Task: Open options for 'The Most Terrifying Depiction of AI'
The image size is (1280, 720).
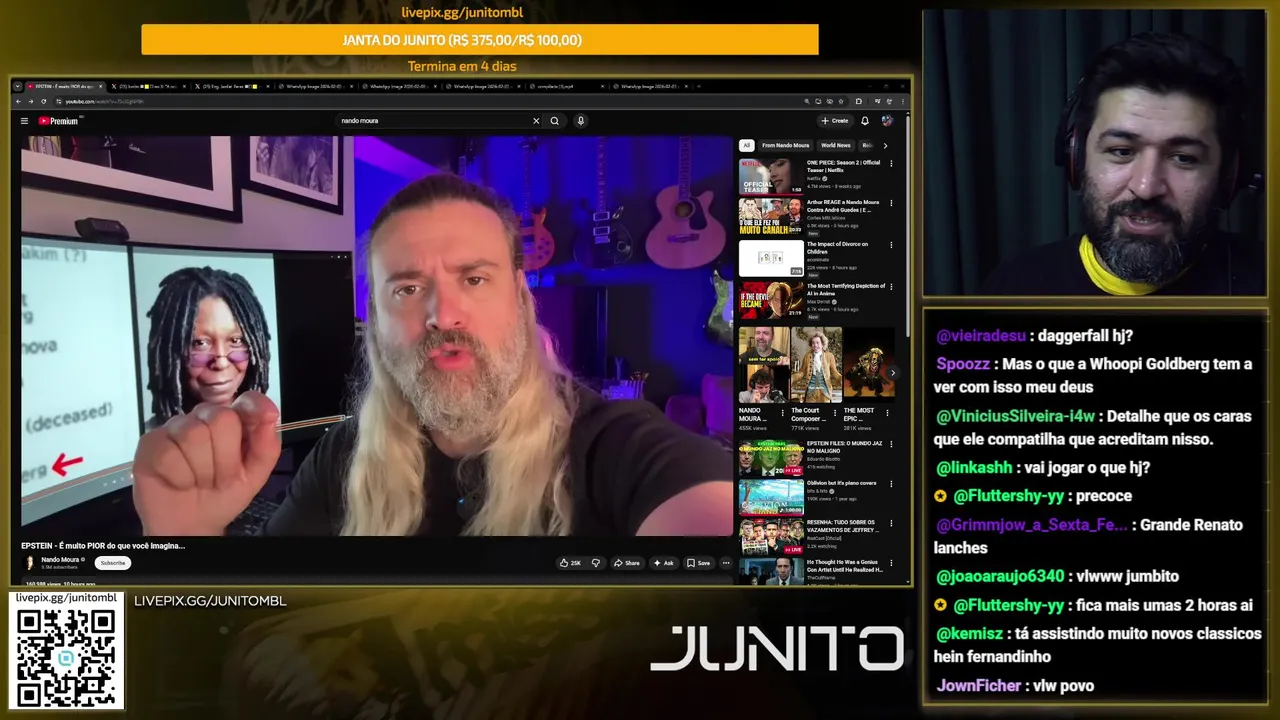Action: [x=891, y=287]
